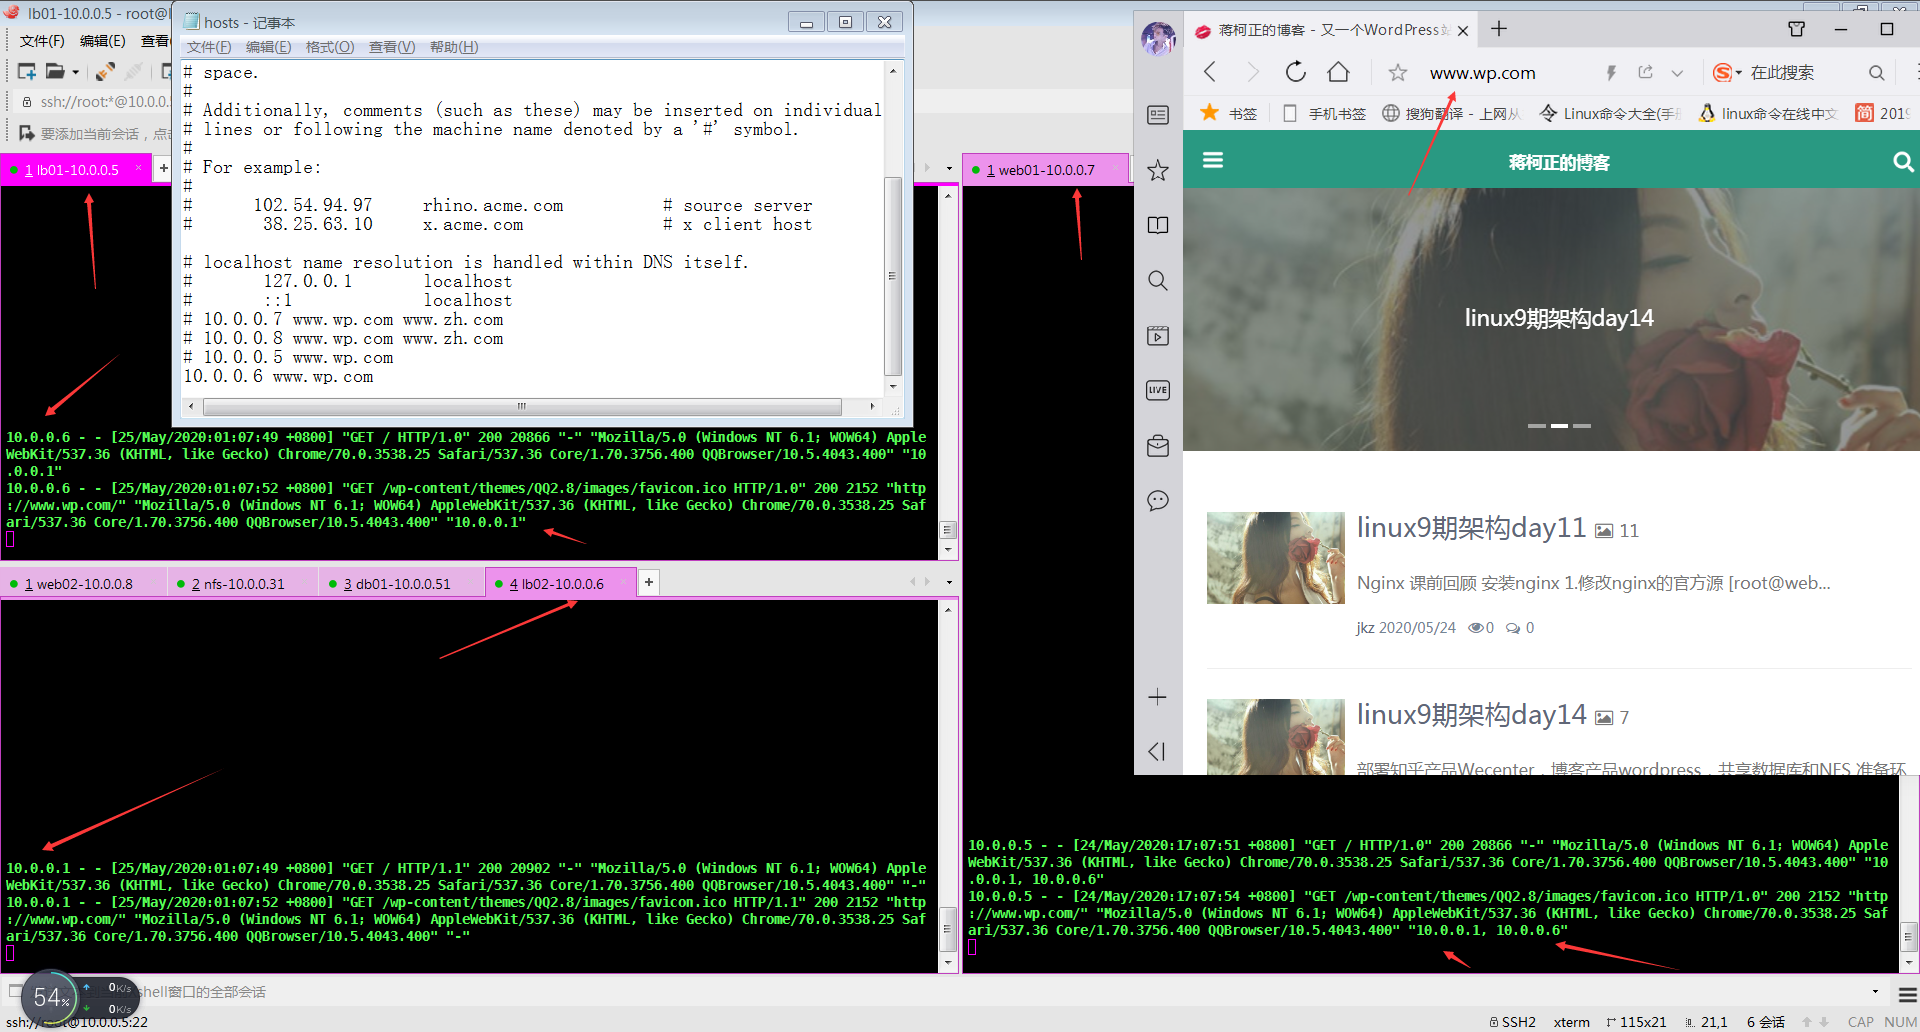The image size is (1920, 1032).
Task: Click the browser address field www.wp.com
Action: click(x=1483, y=73)
